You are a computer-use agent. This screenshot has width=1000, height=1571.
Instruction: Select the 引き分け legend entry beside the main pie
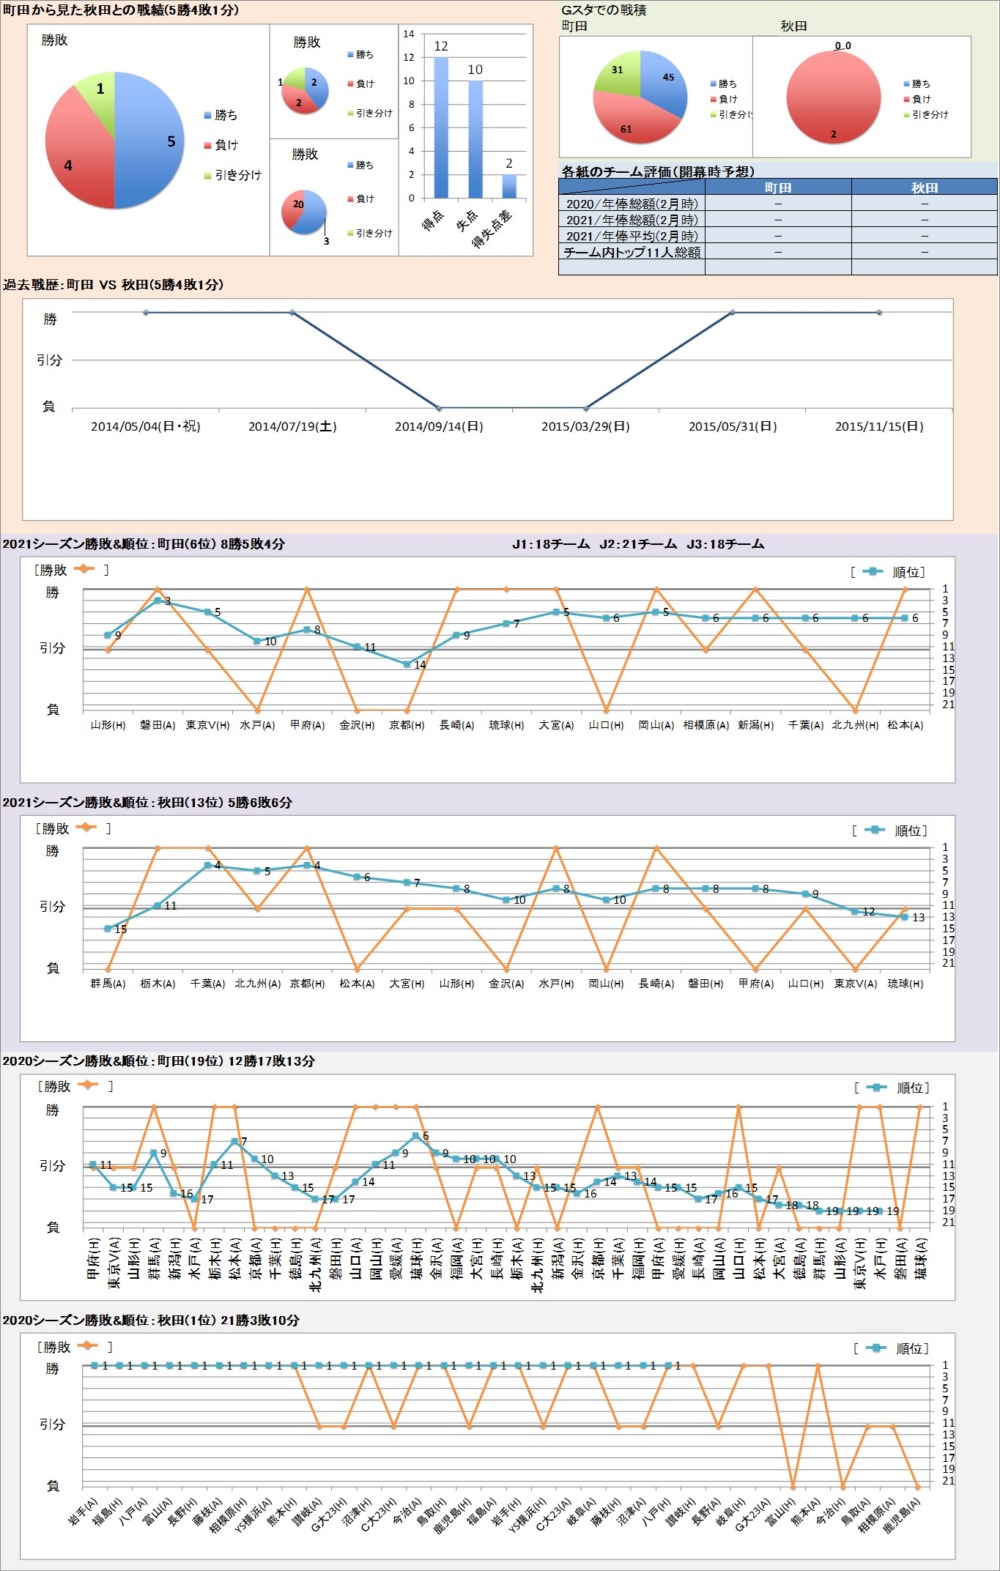(x=237, y=175)
